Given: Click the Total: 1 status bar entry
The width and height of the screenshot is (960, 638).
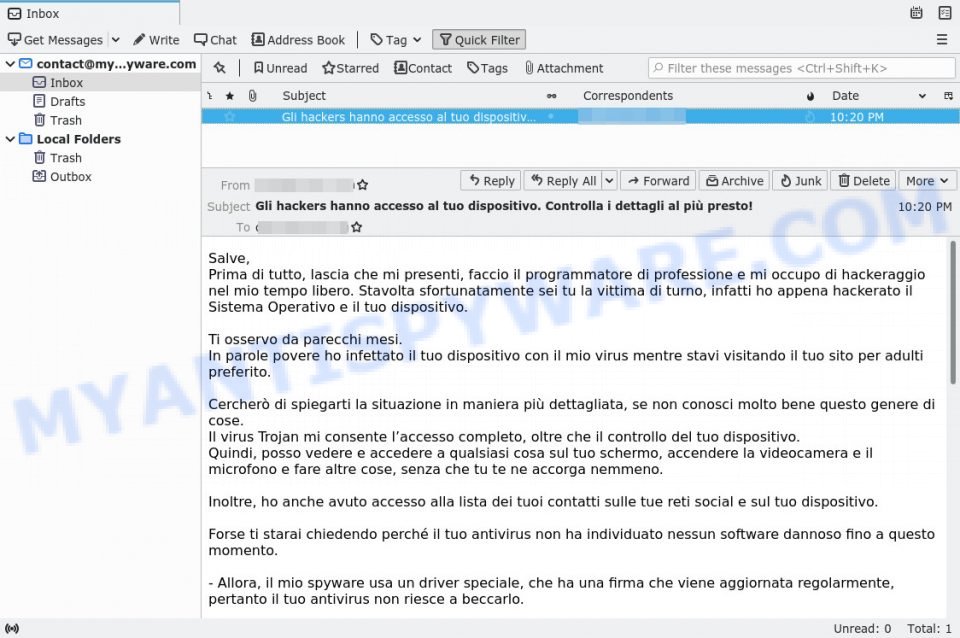Looking at the screenshot, I should [x=929, y=629].
